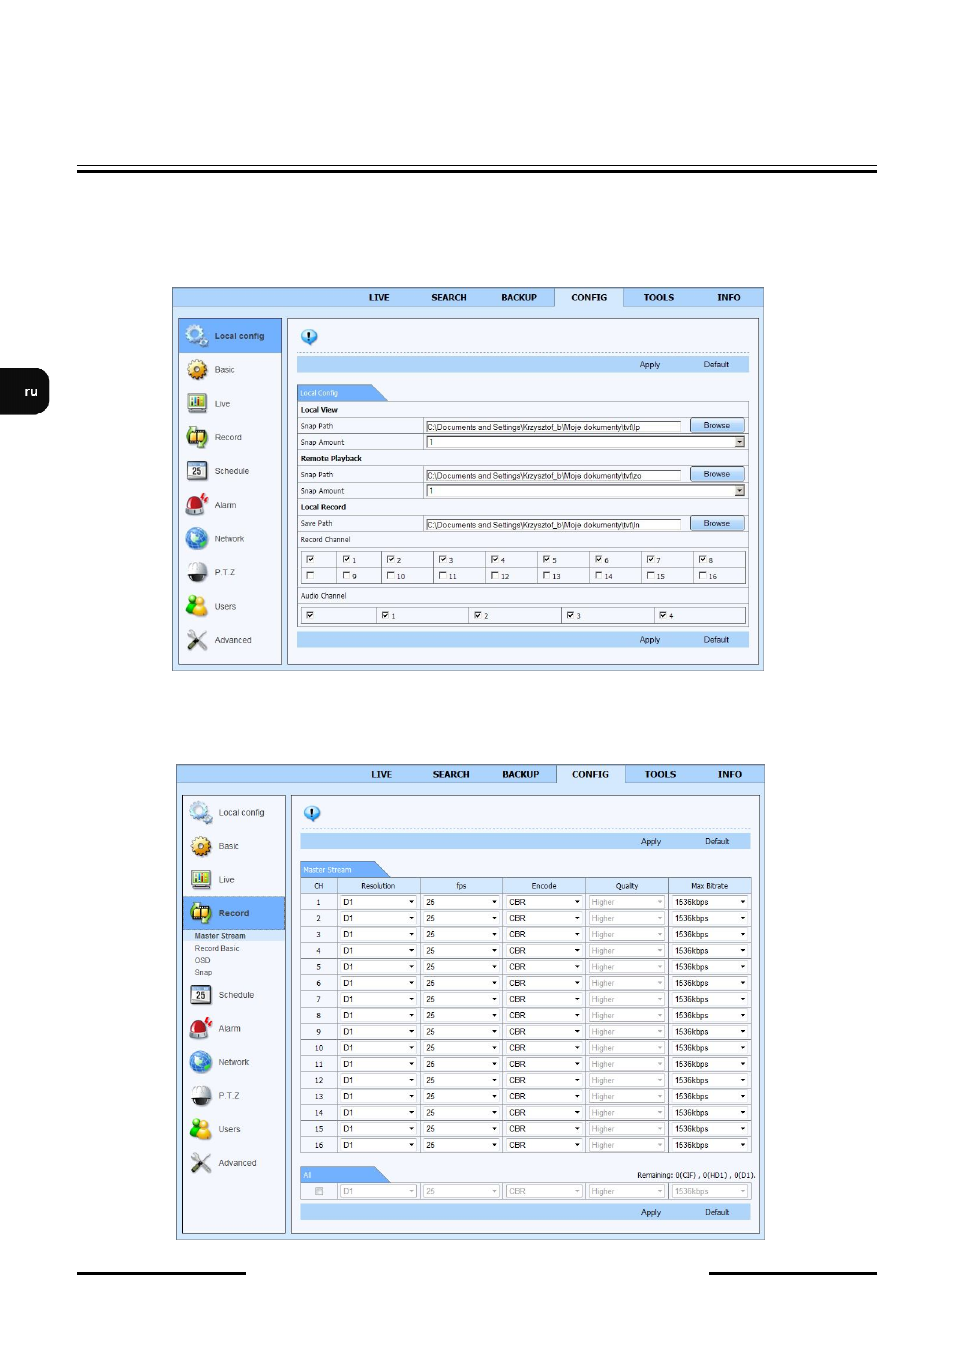Select Record Basic submenu item
Viewport: 954px width, 1350px height.
pos(217,948)
